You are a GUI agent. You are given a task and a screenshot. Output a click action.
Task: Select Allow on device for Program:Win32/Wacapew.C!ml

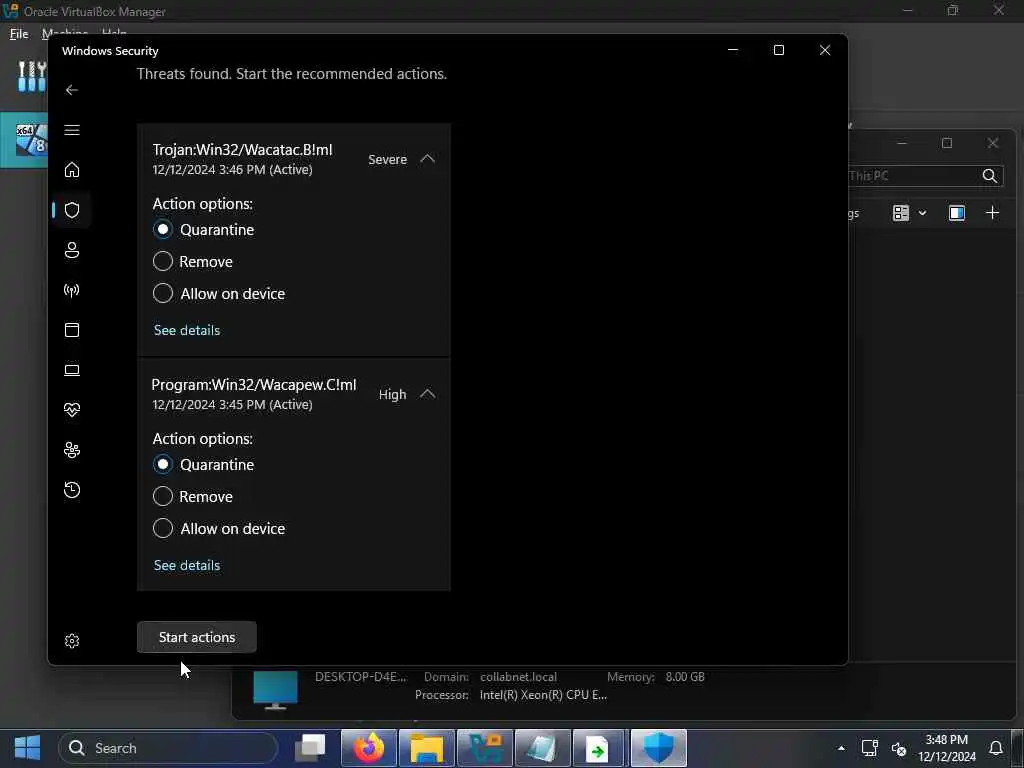(163, 528)
